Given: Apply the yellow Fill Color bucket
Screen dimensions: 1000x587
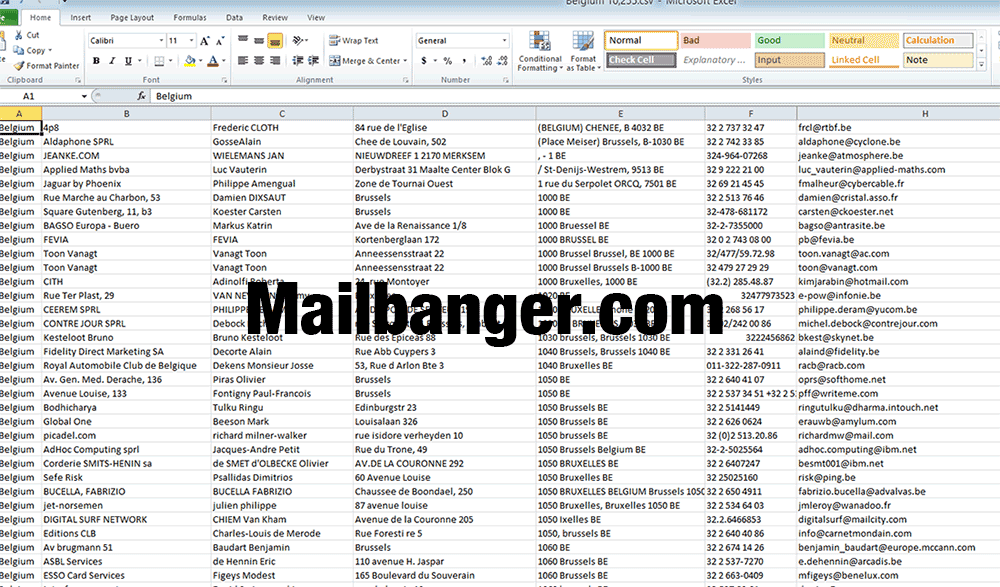Looking at the screenshot, I should coord(189,61).
